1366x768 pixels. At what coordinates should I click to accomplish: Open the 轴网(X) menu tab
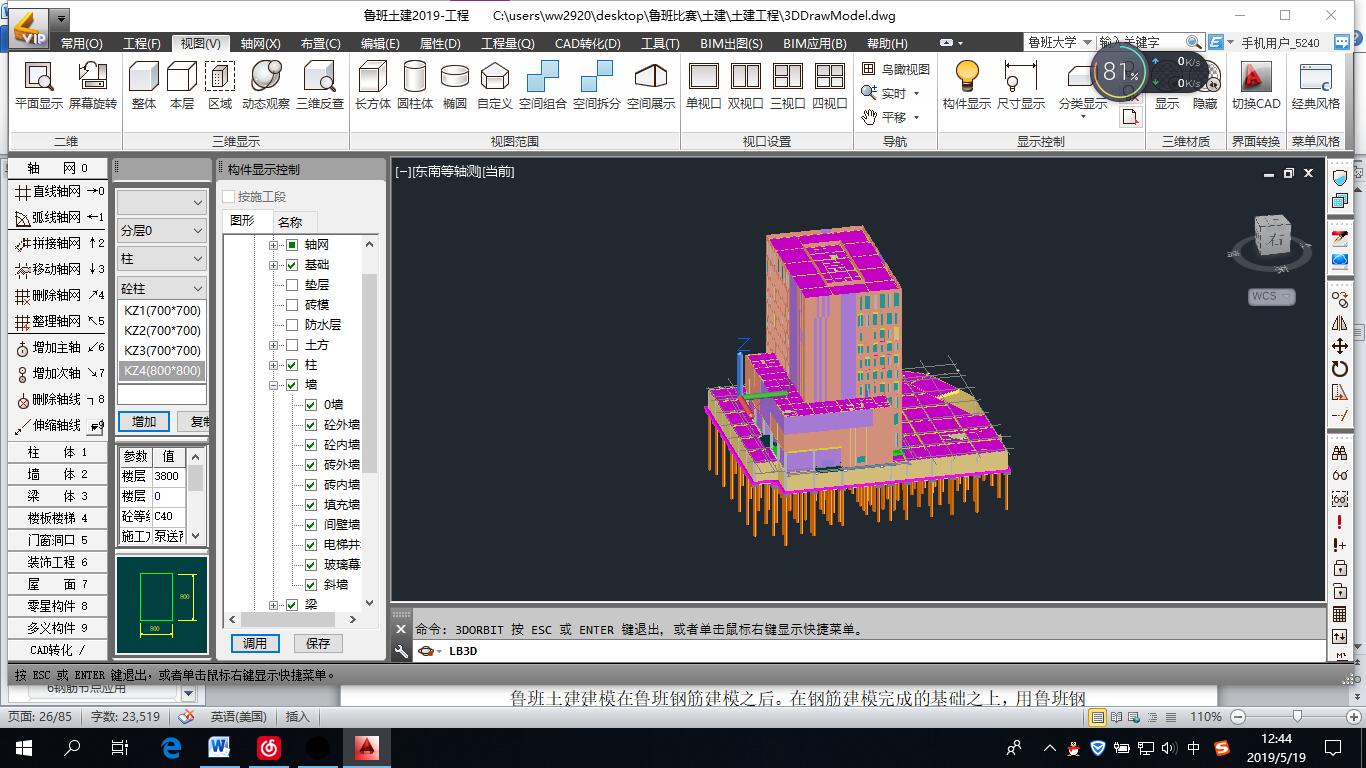click(x=260, y=43)
